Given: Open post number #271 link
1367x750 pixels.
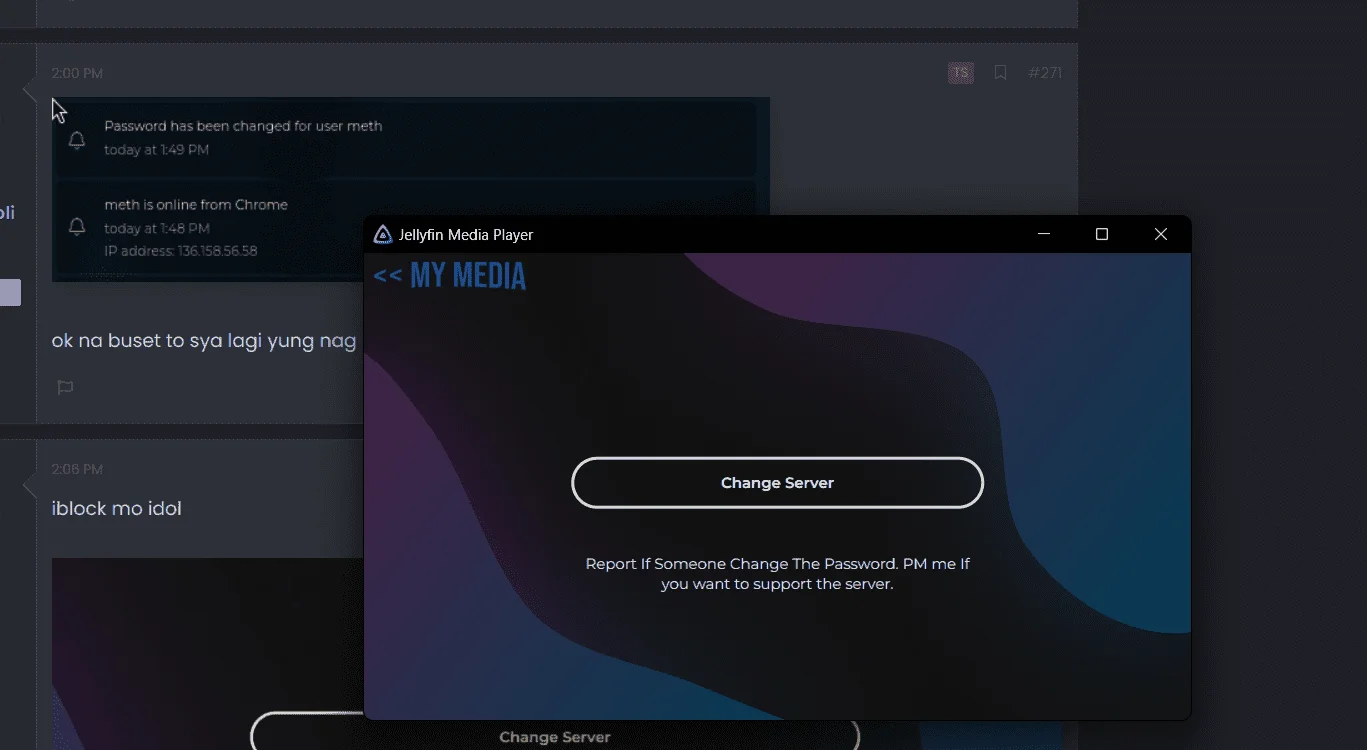Looking at the screenshot, I should point(1045,73).
